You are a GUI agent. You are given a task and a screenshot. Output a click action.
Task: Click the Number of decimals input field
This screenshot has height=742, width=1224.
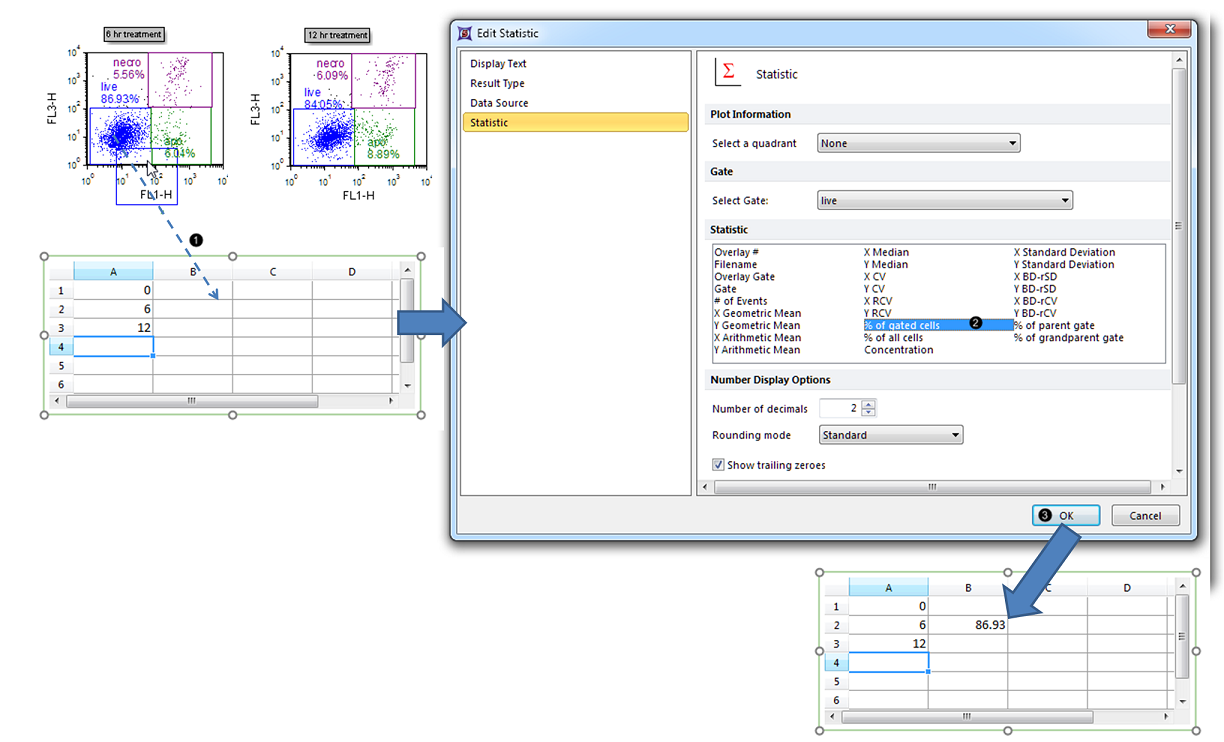pyautogui.click(x=838, y=408)
